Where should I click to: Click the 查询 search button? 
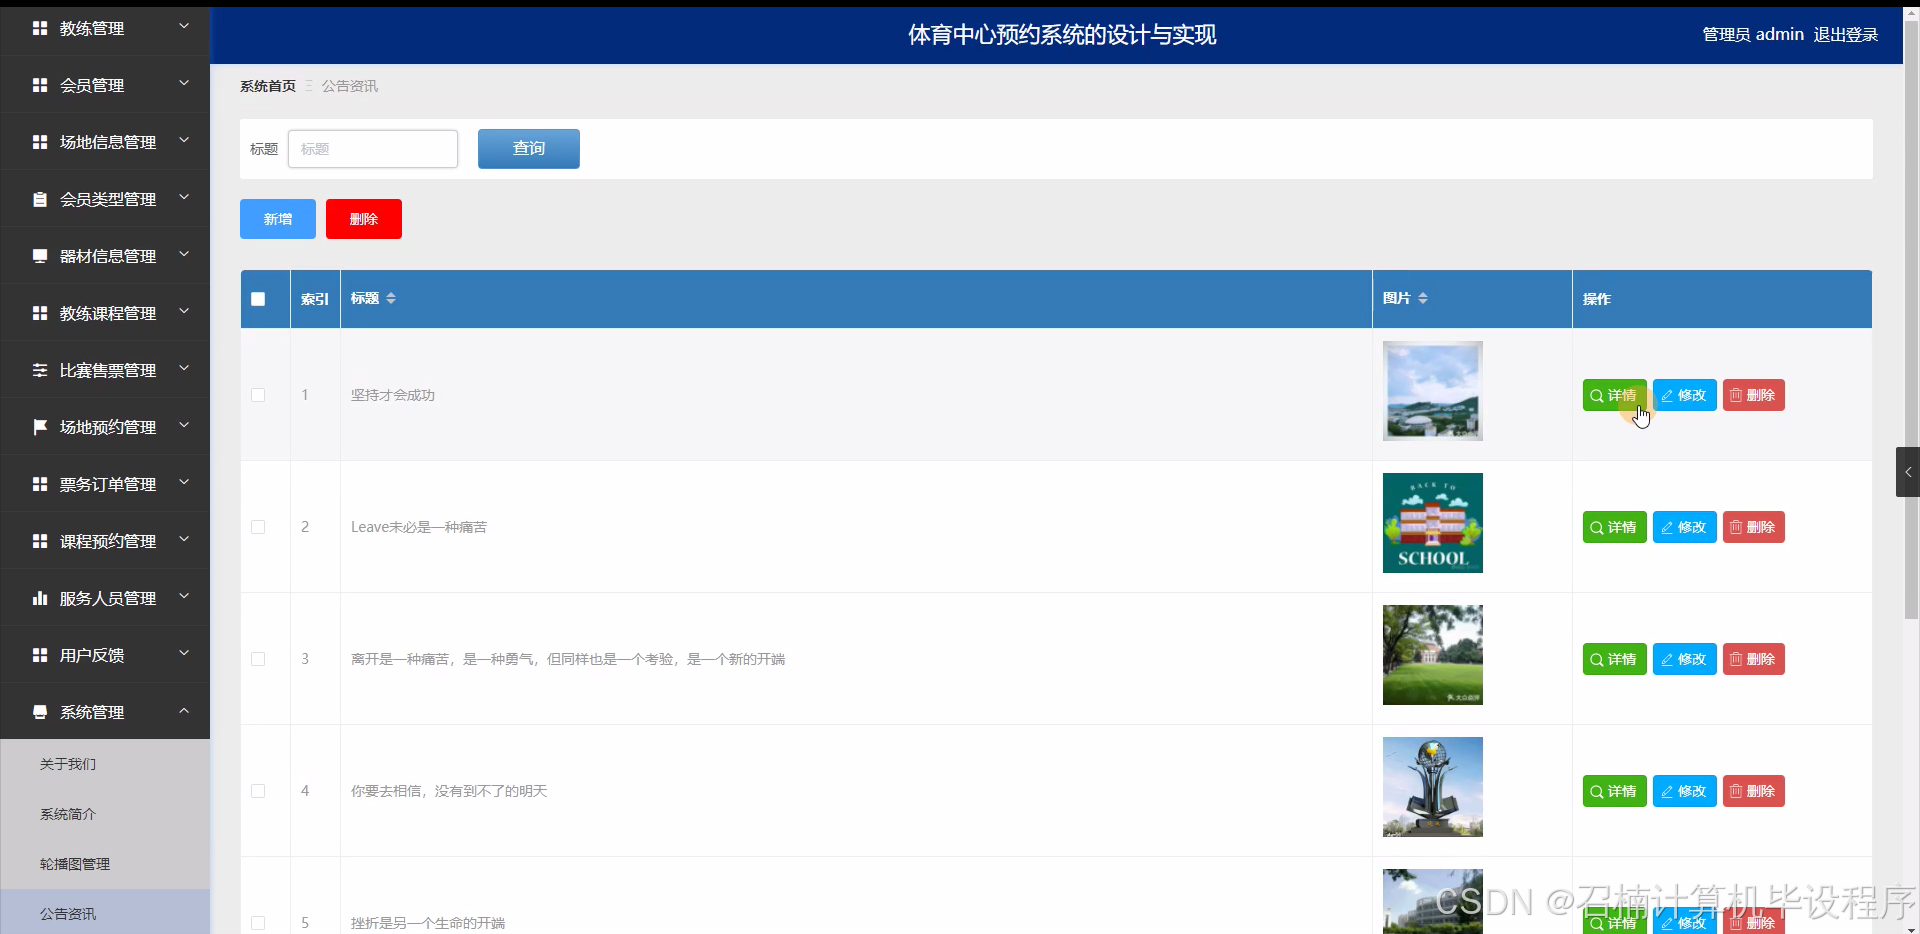click(x=529, y=149)
